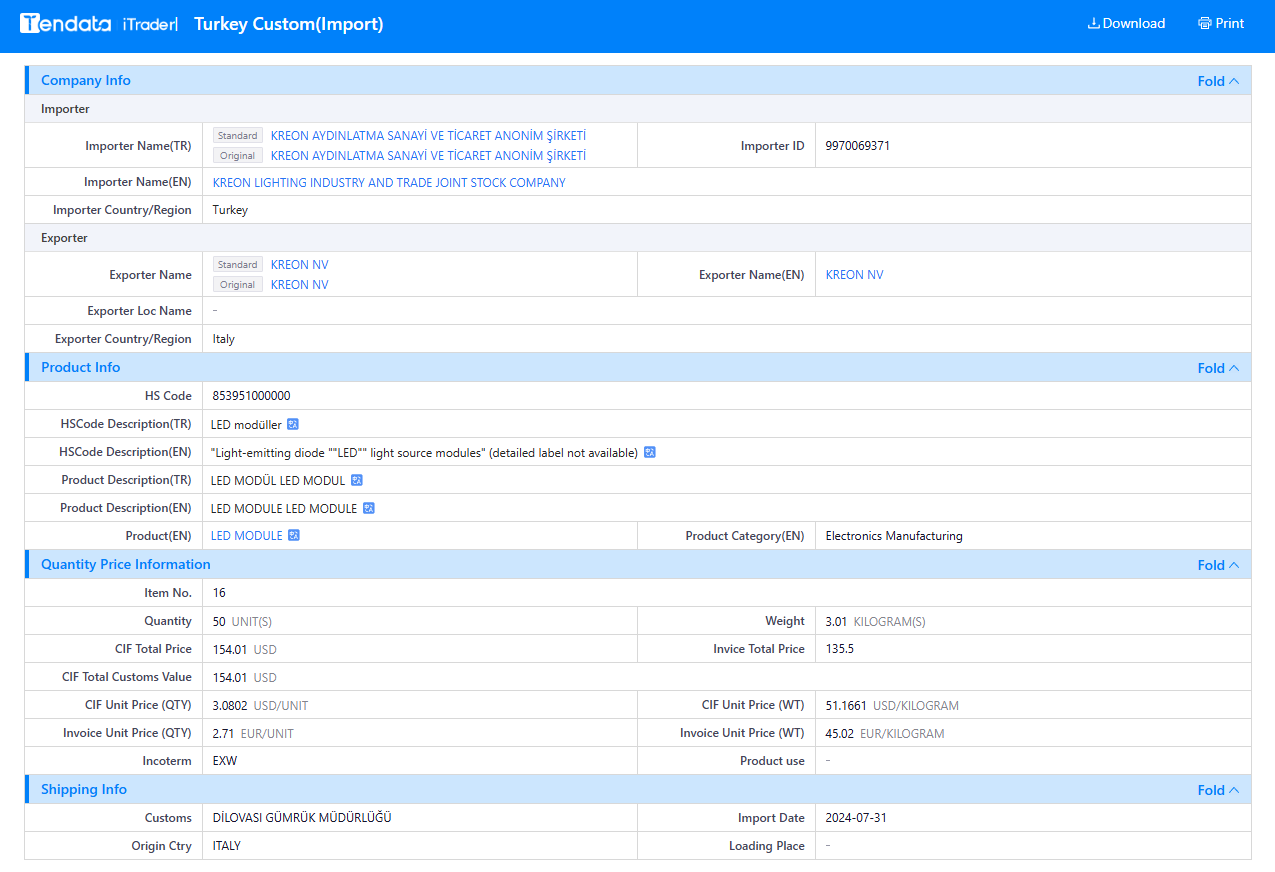This screenshot has width=1275, height=872.
Task: Click the Original tag on exporter name
Action: pyautogui.click(x=238, y=285)
